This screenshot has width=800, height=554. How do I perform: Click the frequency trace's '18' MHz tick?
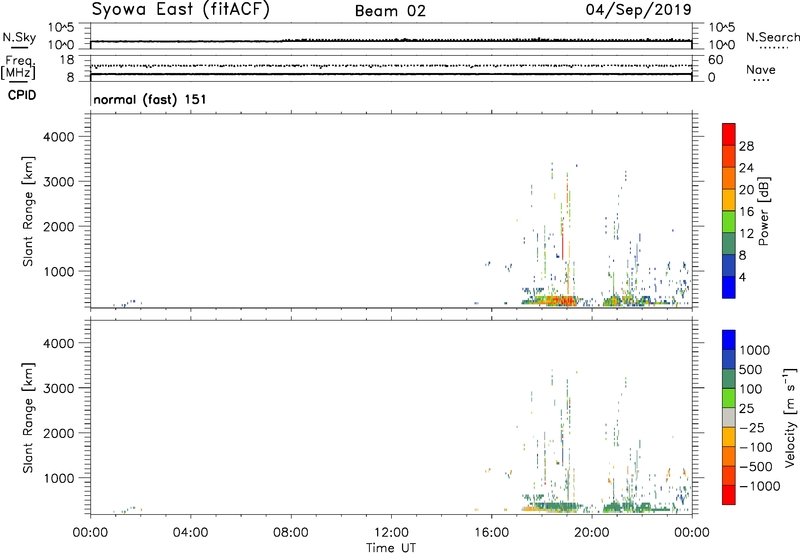tap(67, 60)
